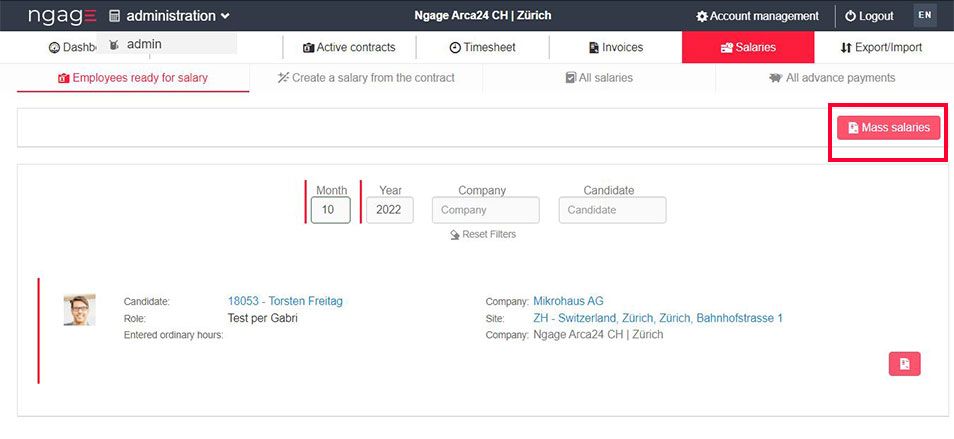954x439 pixels.
Task: Click the power icon beside Logout
Action: click(x=850, y=16)
